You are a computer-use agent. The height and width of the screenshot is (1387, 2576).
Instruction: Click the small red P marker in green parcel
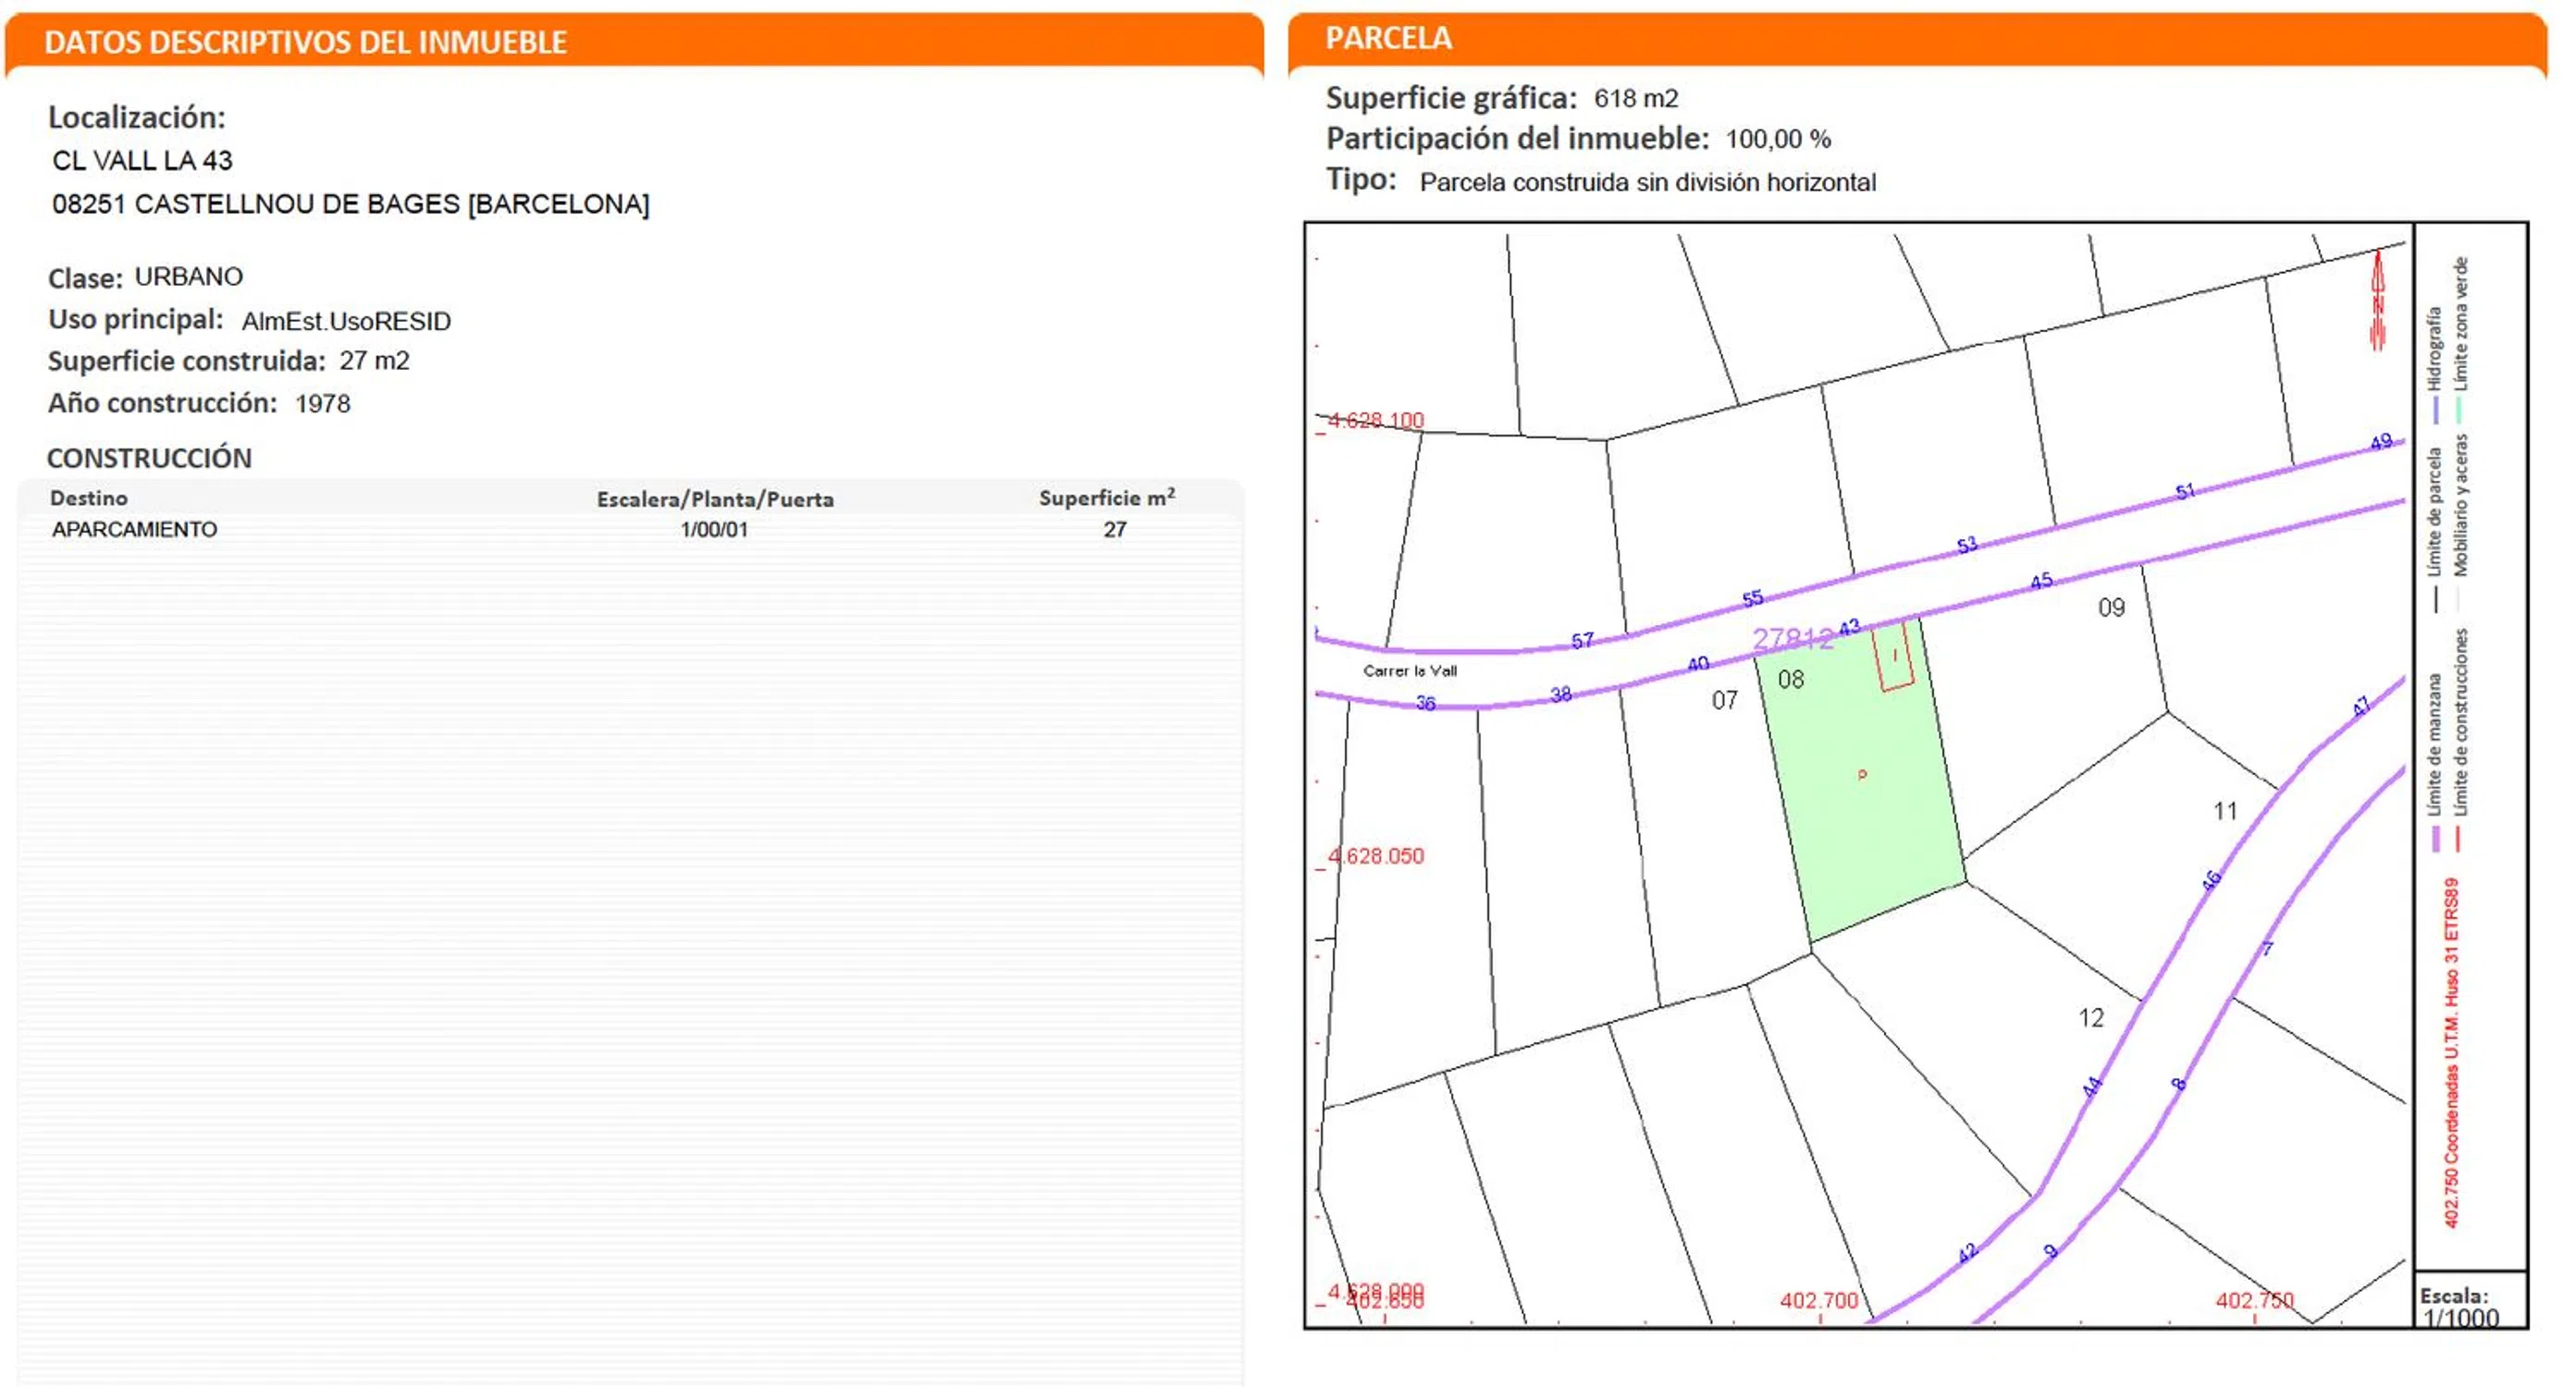click(x=1862, y=774)
